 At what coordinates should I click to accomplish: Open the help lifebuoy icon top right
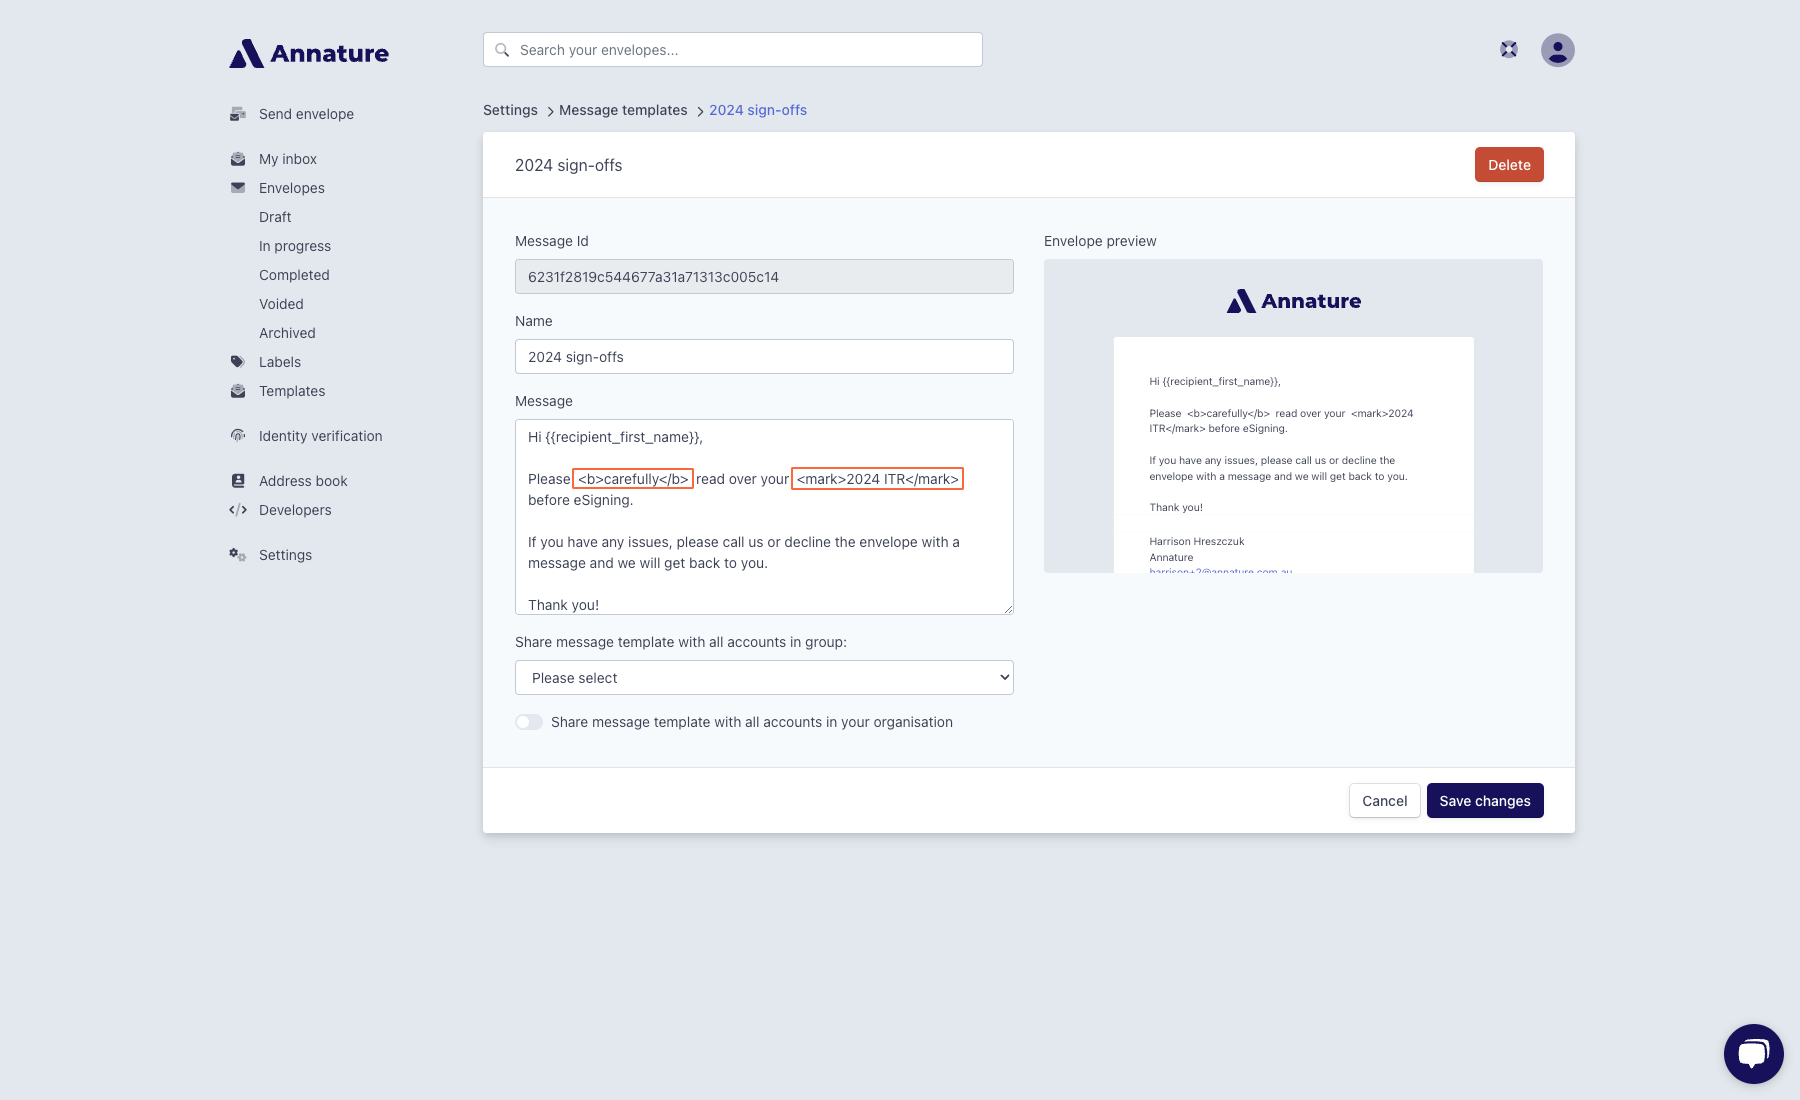click(x=1508, y=48)
